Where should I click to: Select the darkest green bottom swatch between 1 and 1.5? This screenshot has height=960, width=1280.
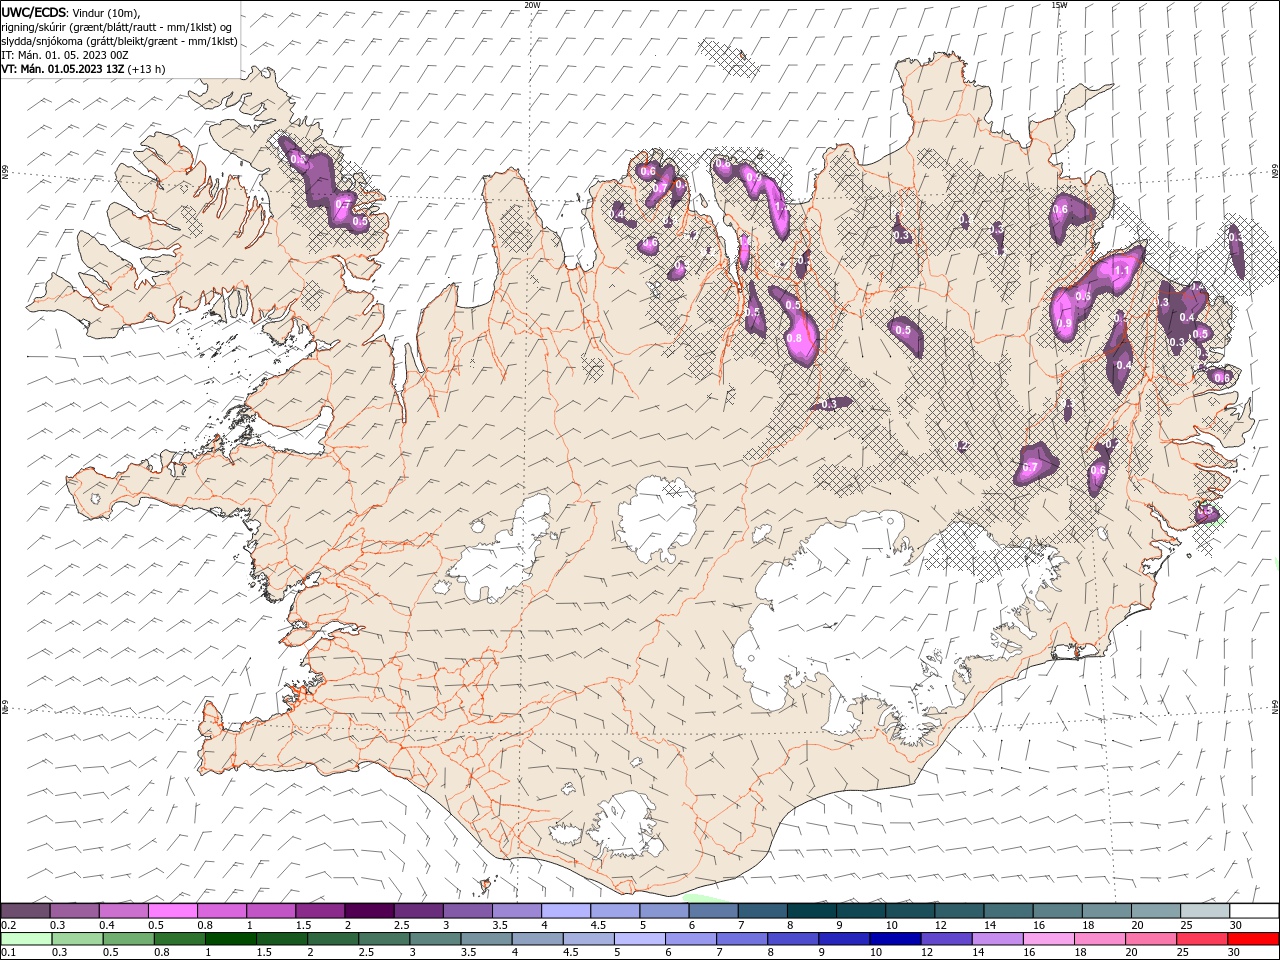[x=230, y=939]
